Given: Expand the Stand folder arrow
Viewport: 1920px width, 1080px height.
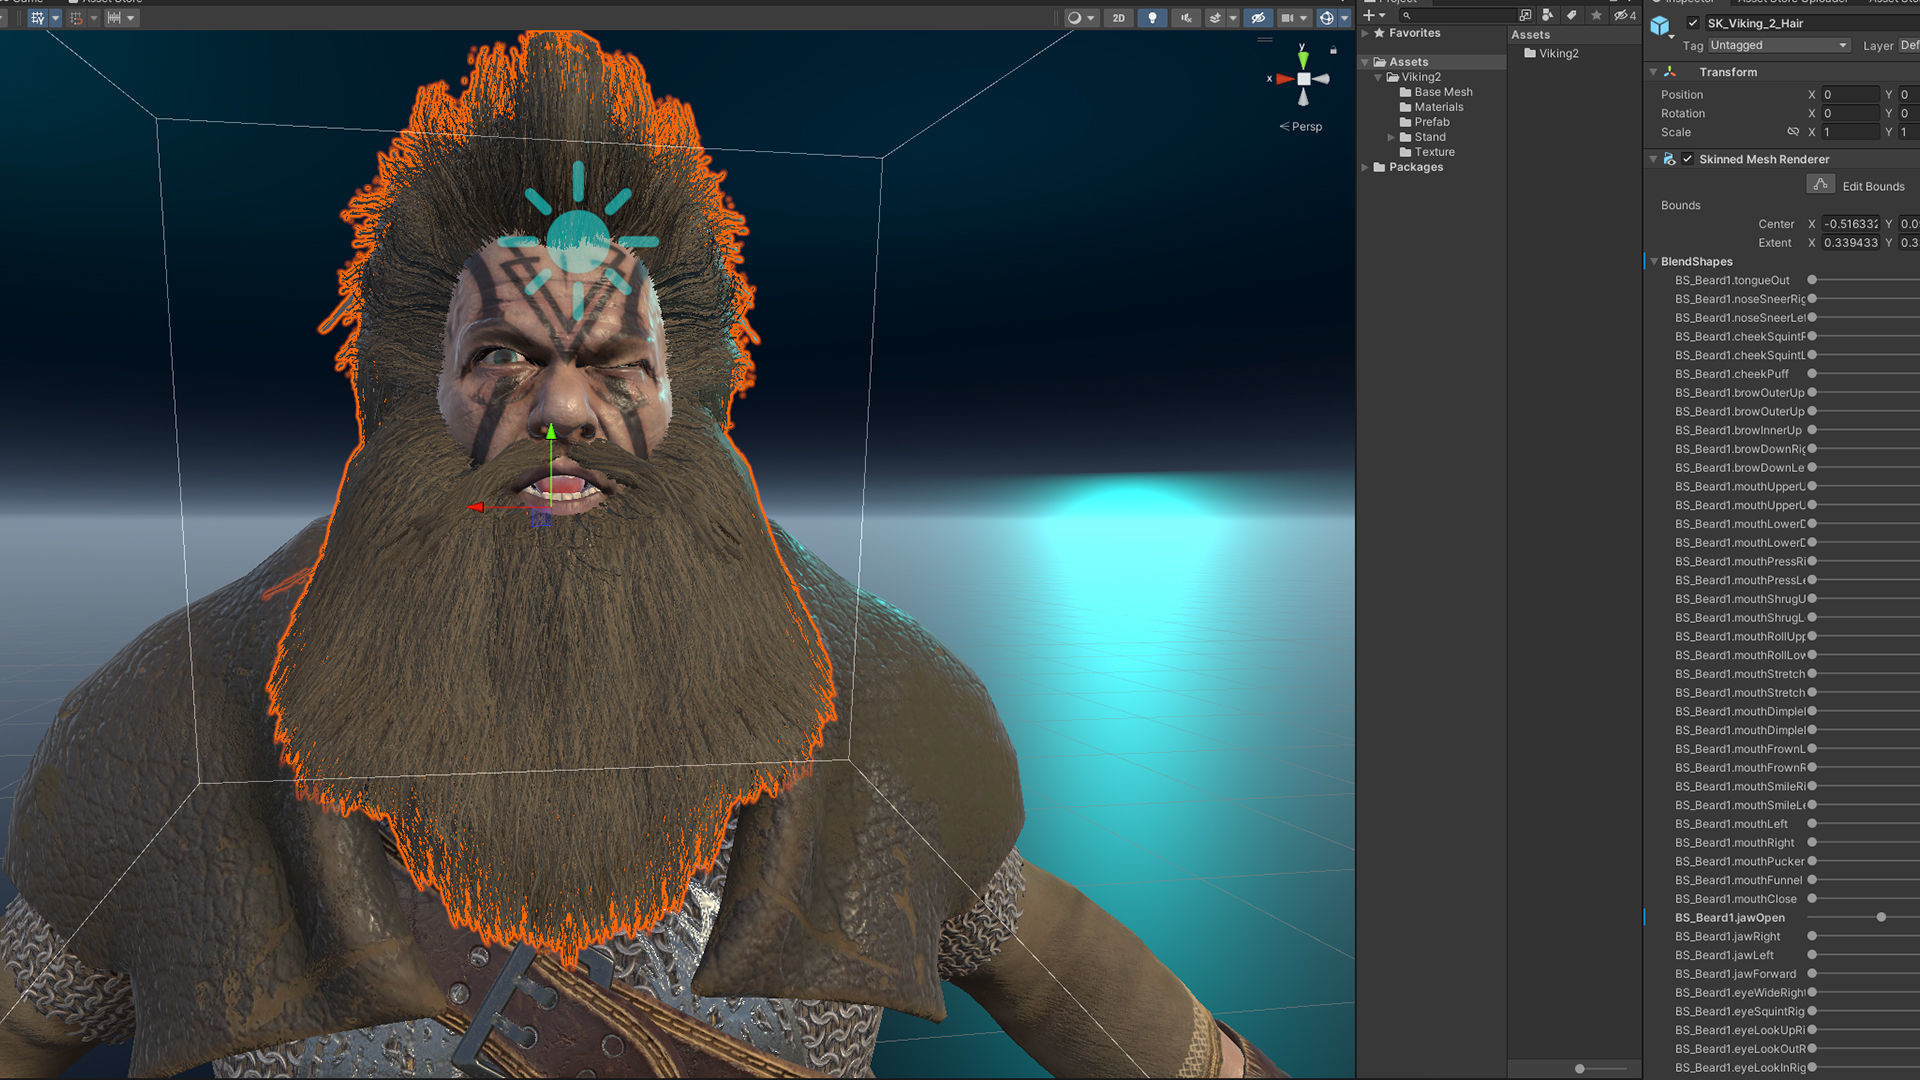Looking at the screenshot, I should tap(1391, 137).
